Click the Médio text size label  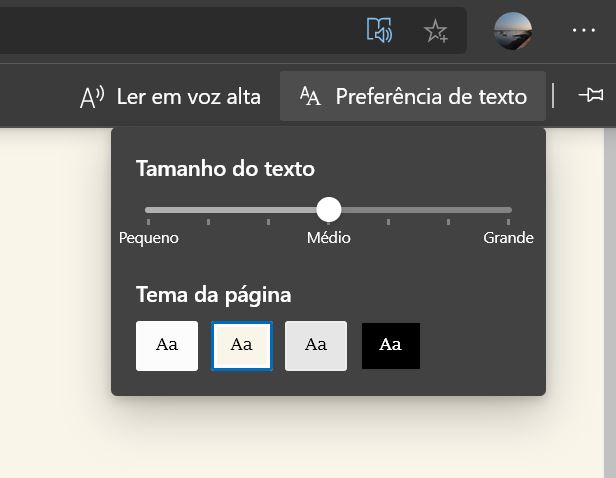tap(329, 238)
